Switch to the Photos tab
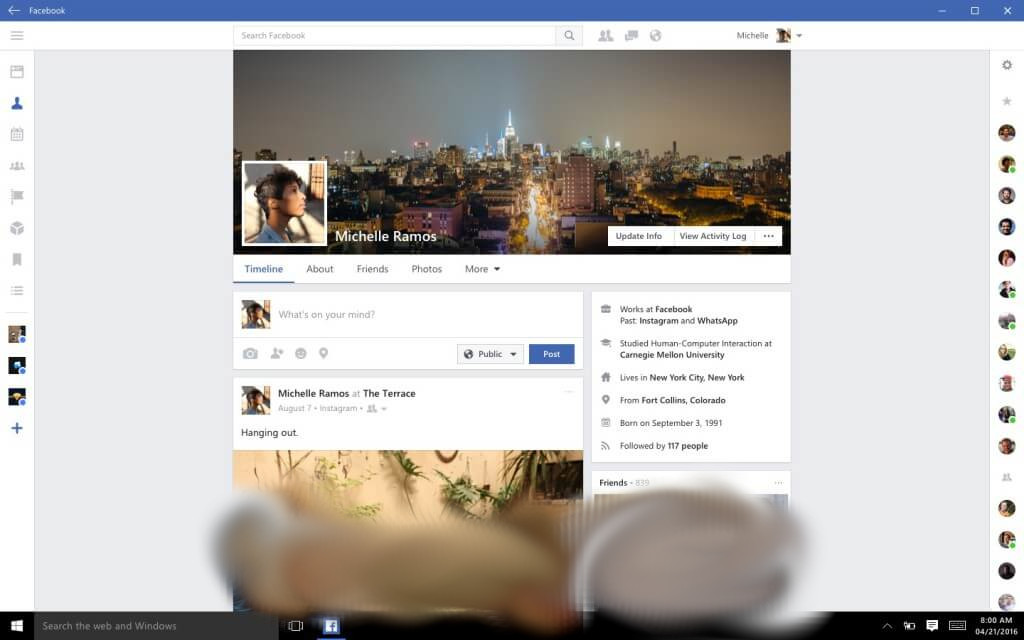 click(x=426, y=269)
